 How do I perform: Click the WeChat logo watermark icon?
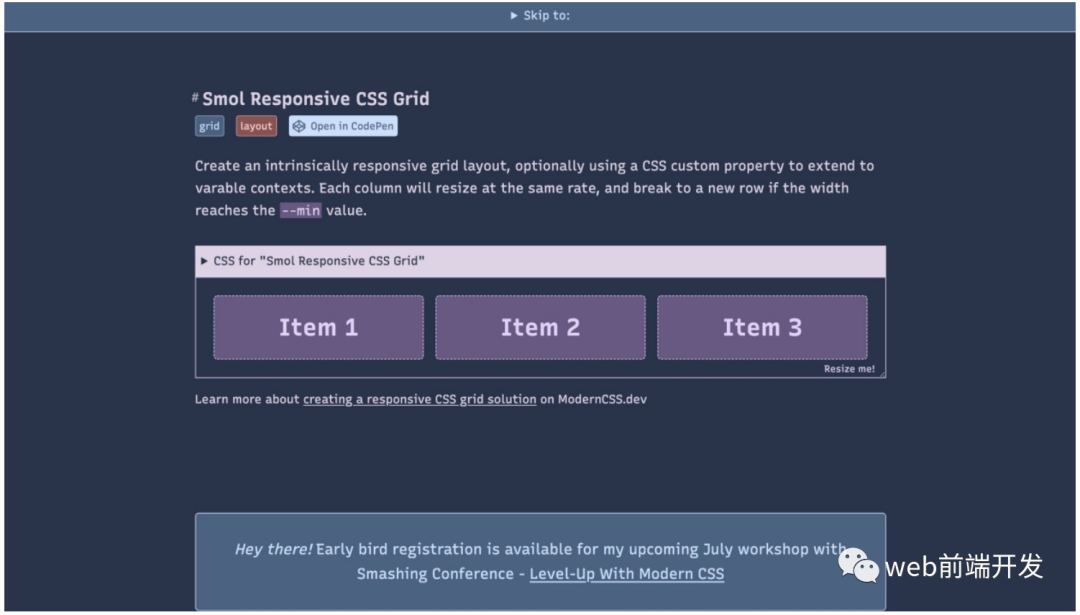click(x=859, y=566)
